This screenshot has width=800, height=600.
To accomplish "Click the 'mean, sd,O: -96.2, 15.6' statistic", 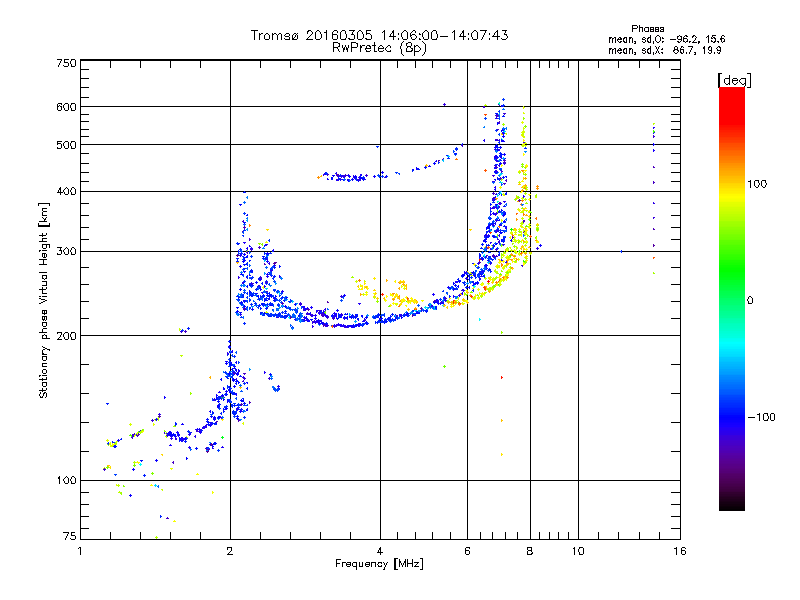I will pos(666,39).
